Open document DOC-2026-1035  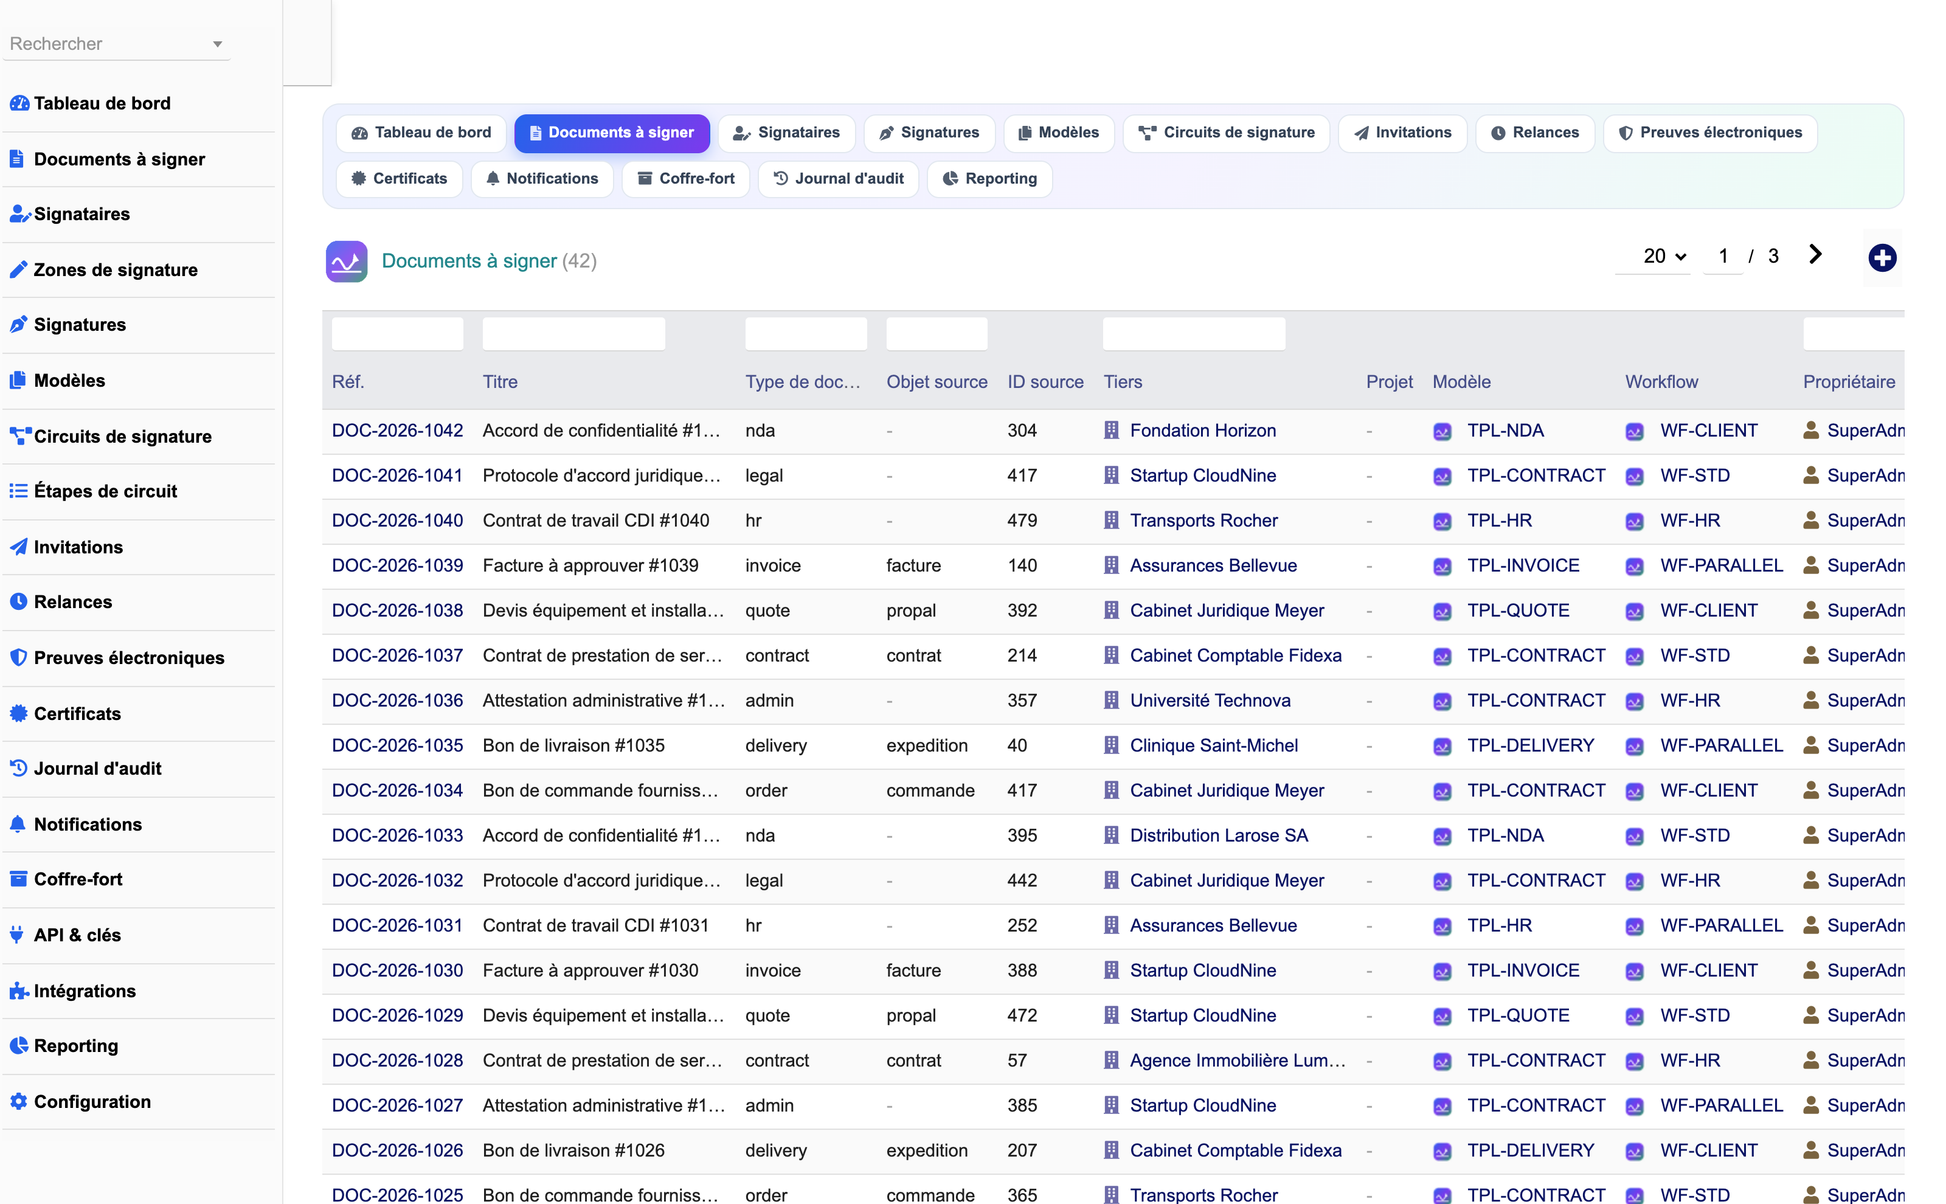coord(397,746)
